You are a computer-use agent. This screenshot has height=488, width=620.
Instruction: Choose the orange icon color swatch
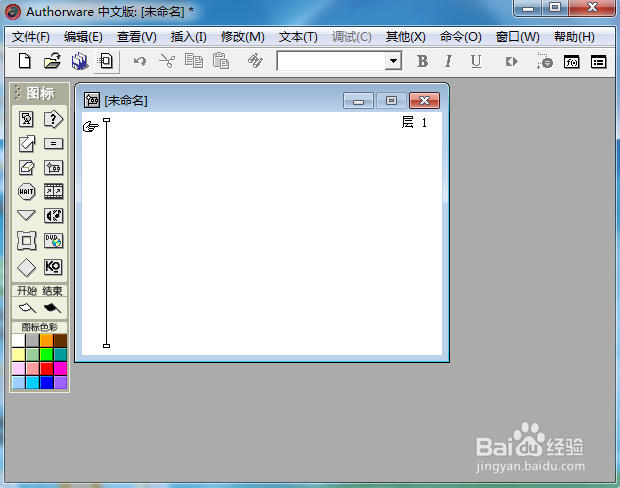[46, 340]
